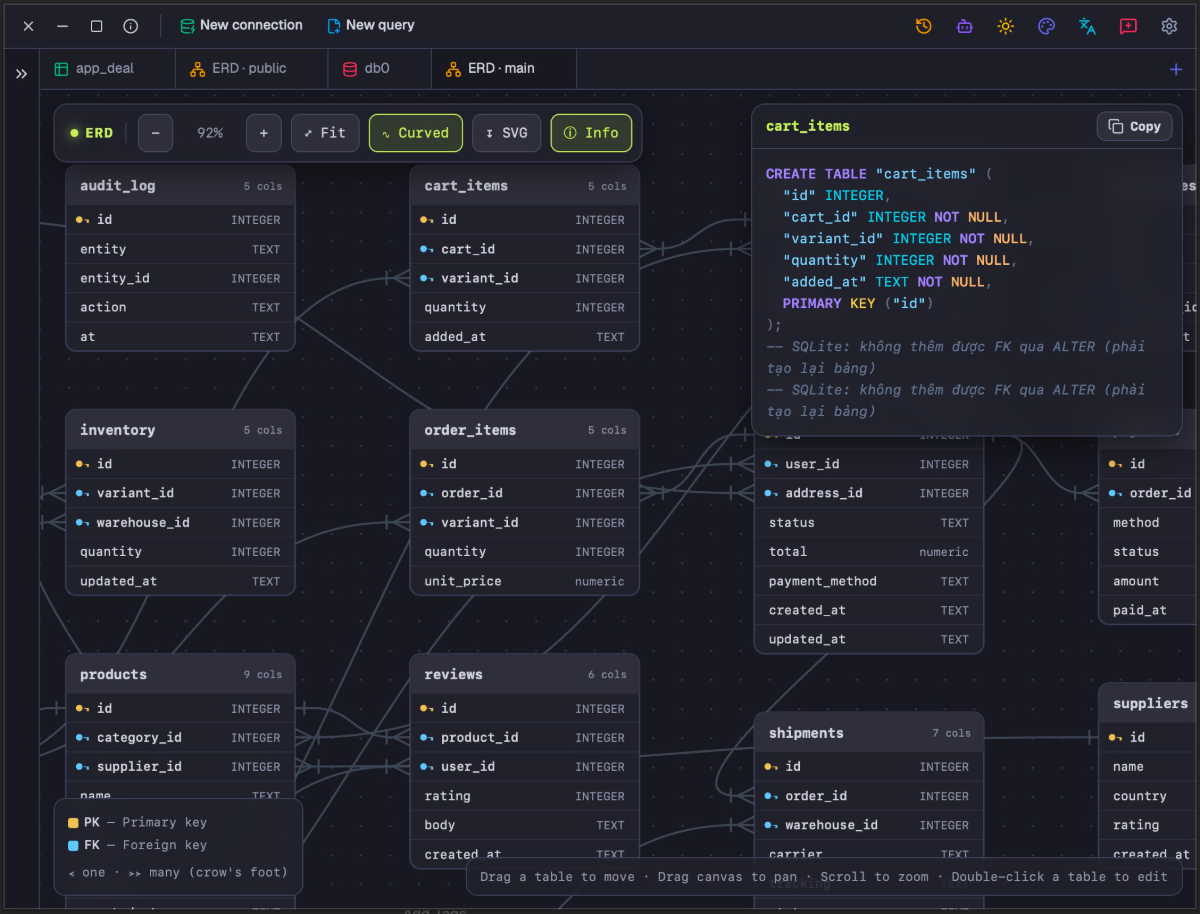Click the PK — Primary key legend entry
Image resolution: width=1200 pixels, height=914 pixels.
(x=137, y=822)
